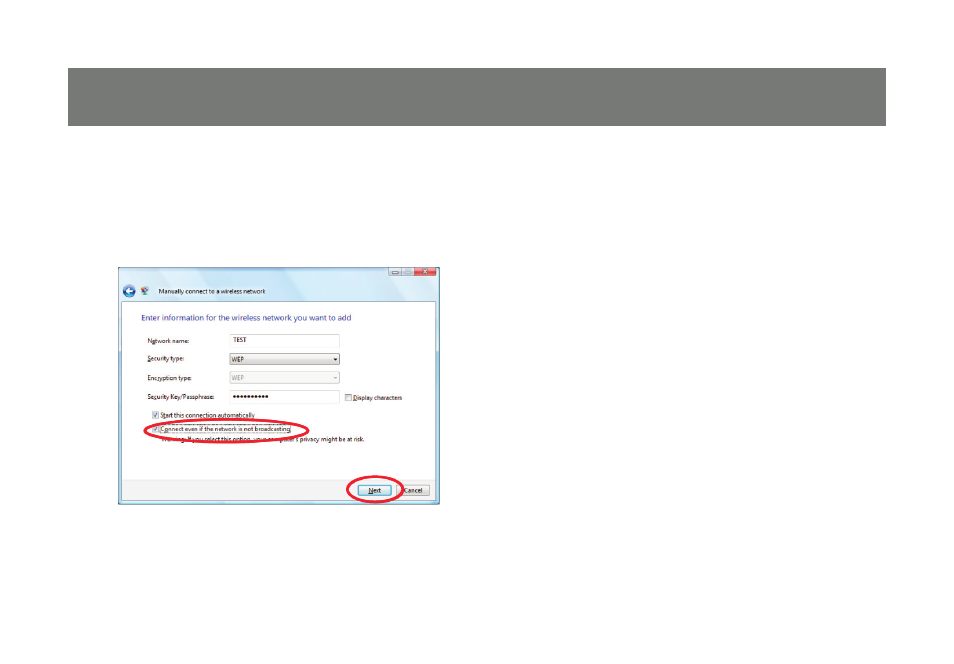954x664 pixels.
Task: Toggle Start this connection automatically checkbox
Action: 155,415
